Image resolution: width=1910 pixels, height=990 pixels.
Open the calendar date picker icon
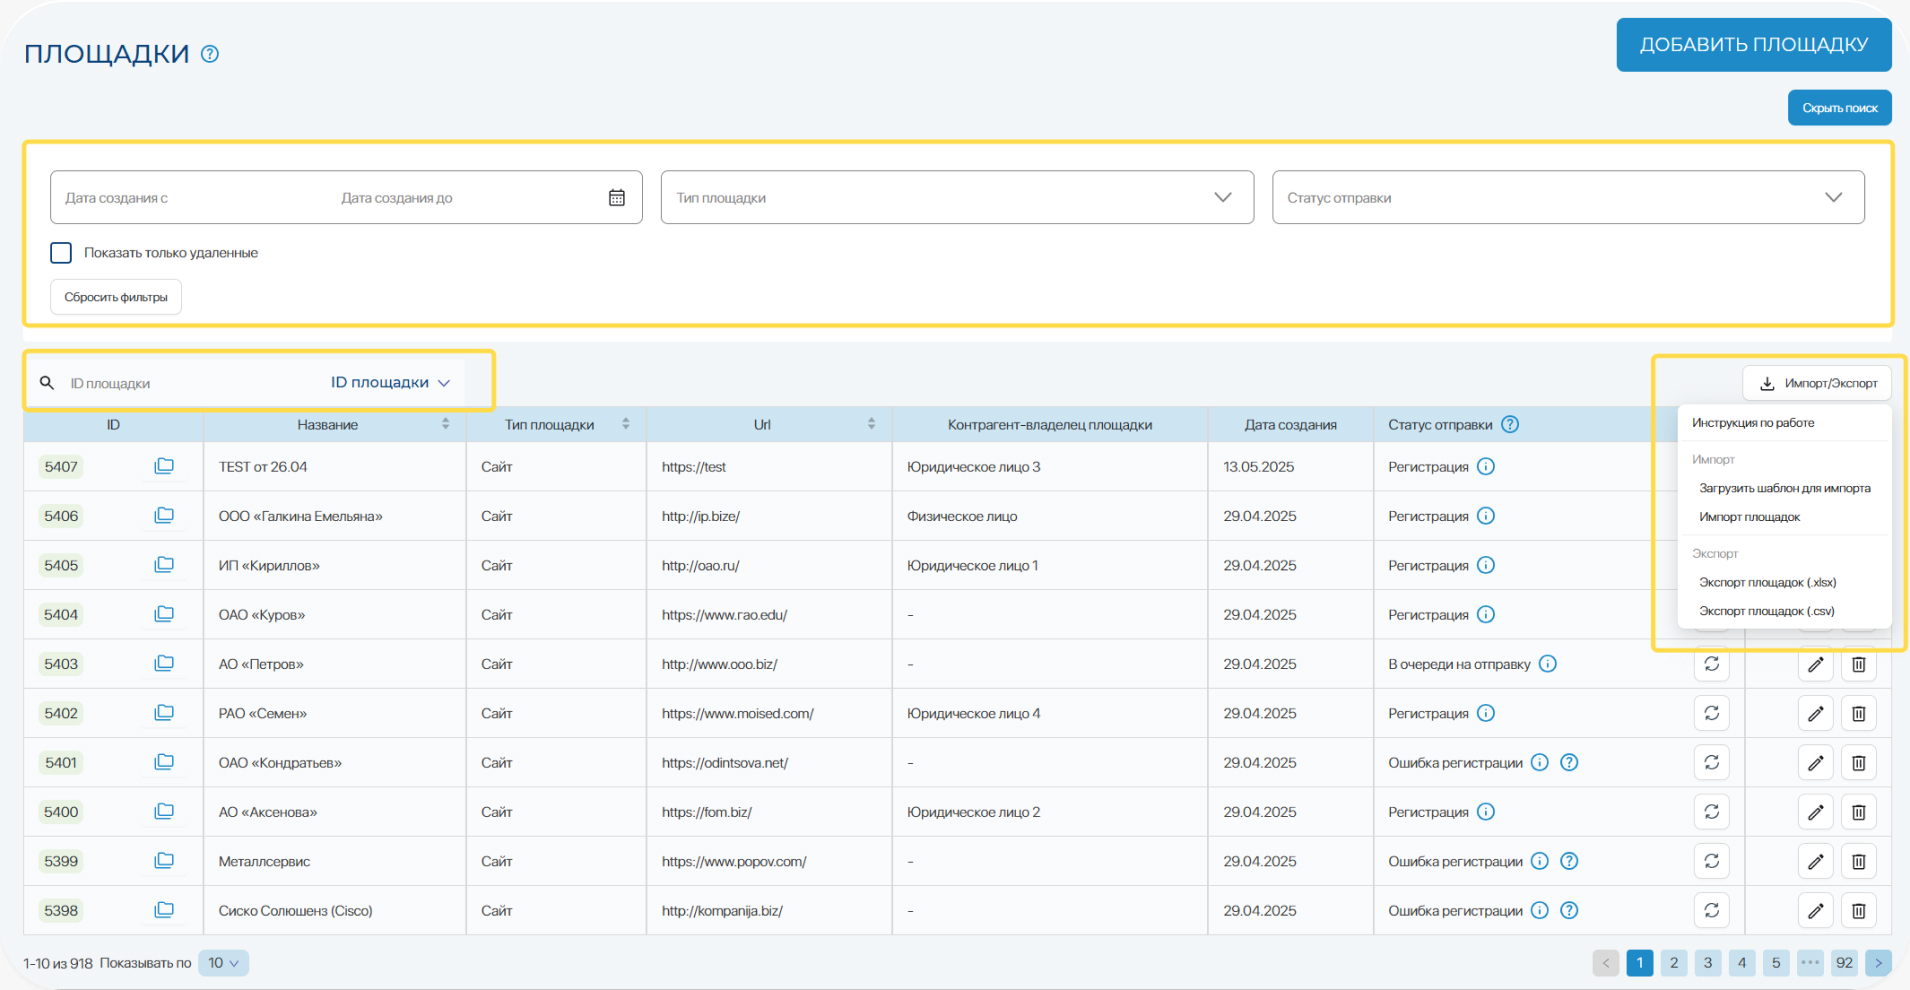click(x=617, y=198)
